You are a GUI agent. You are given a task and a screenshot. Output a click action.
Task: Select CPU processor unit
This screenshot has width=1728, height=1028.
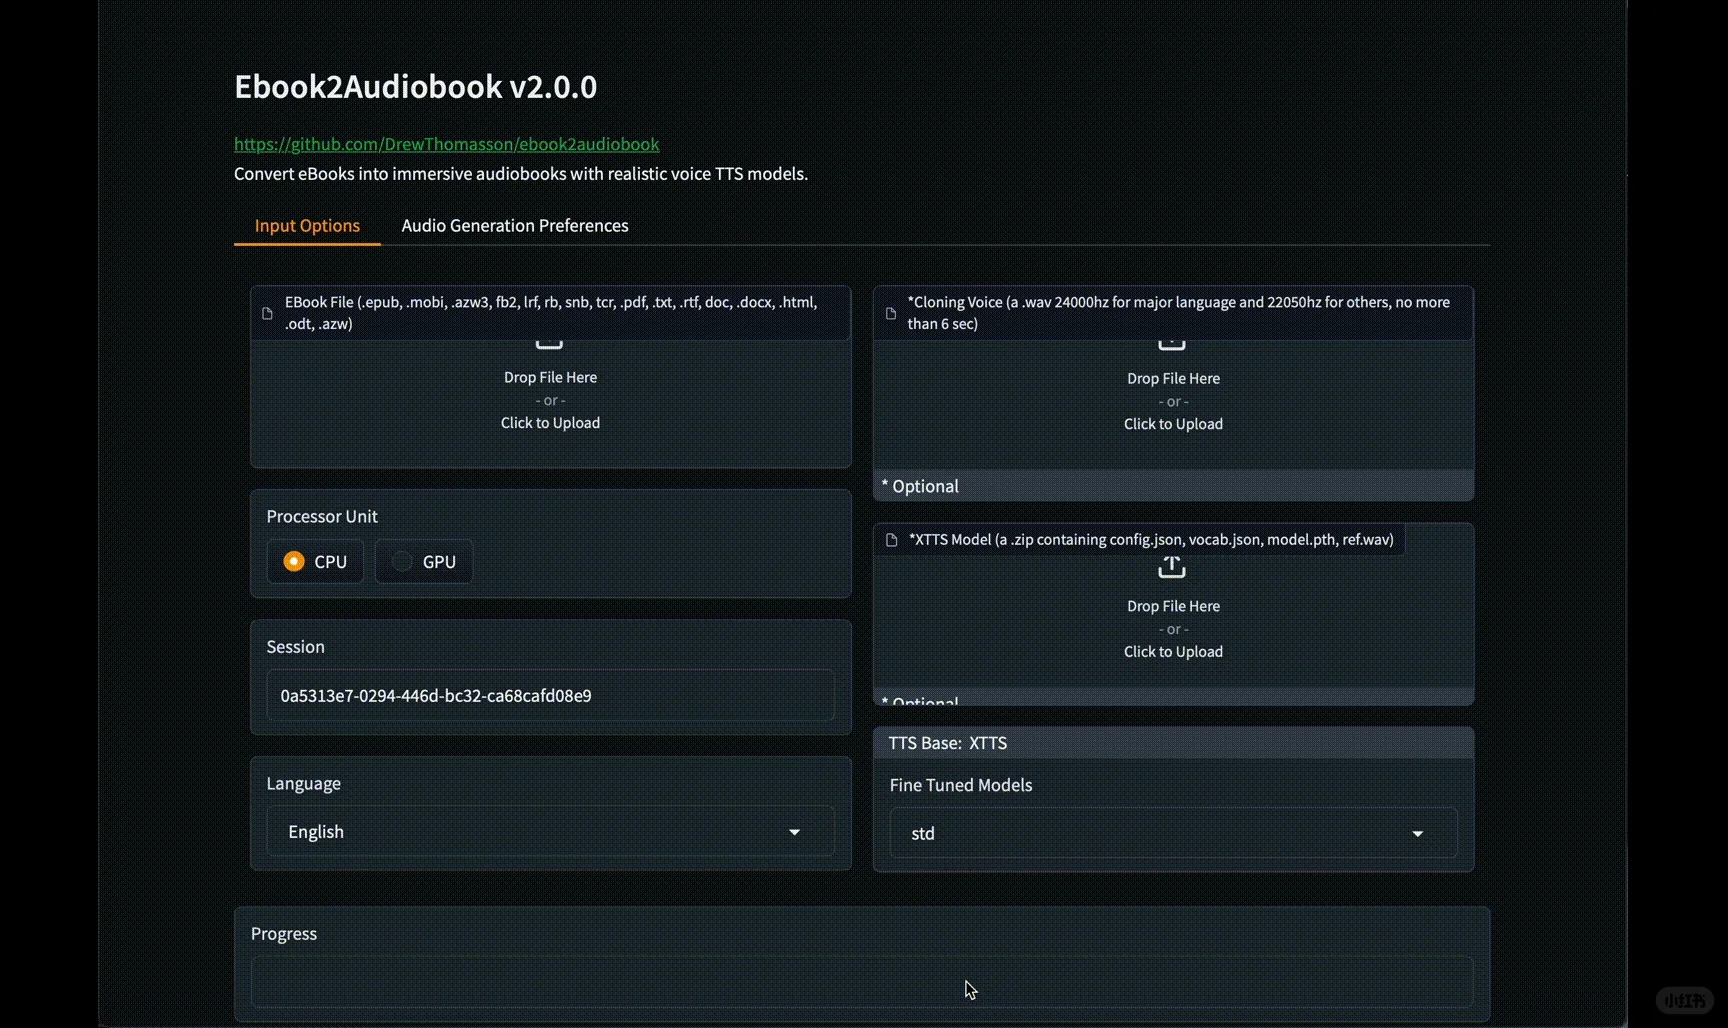(315, 561)
